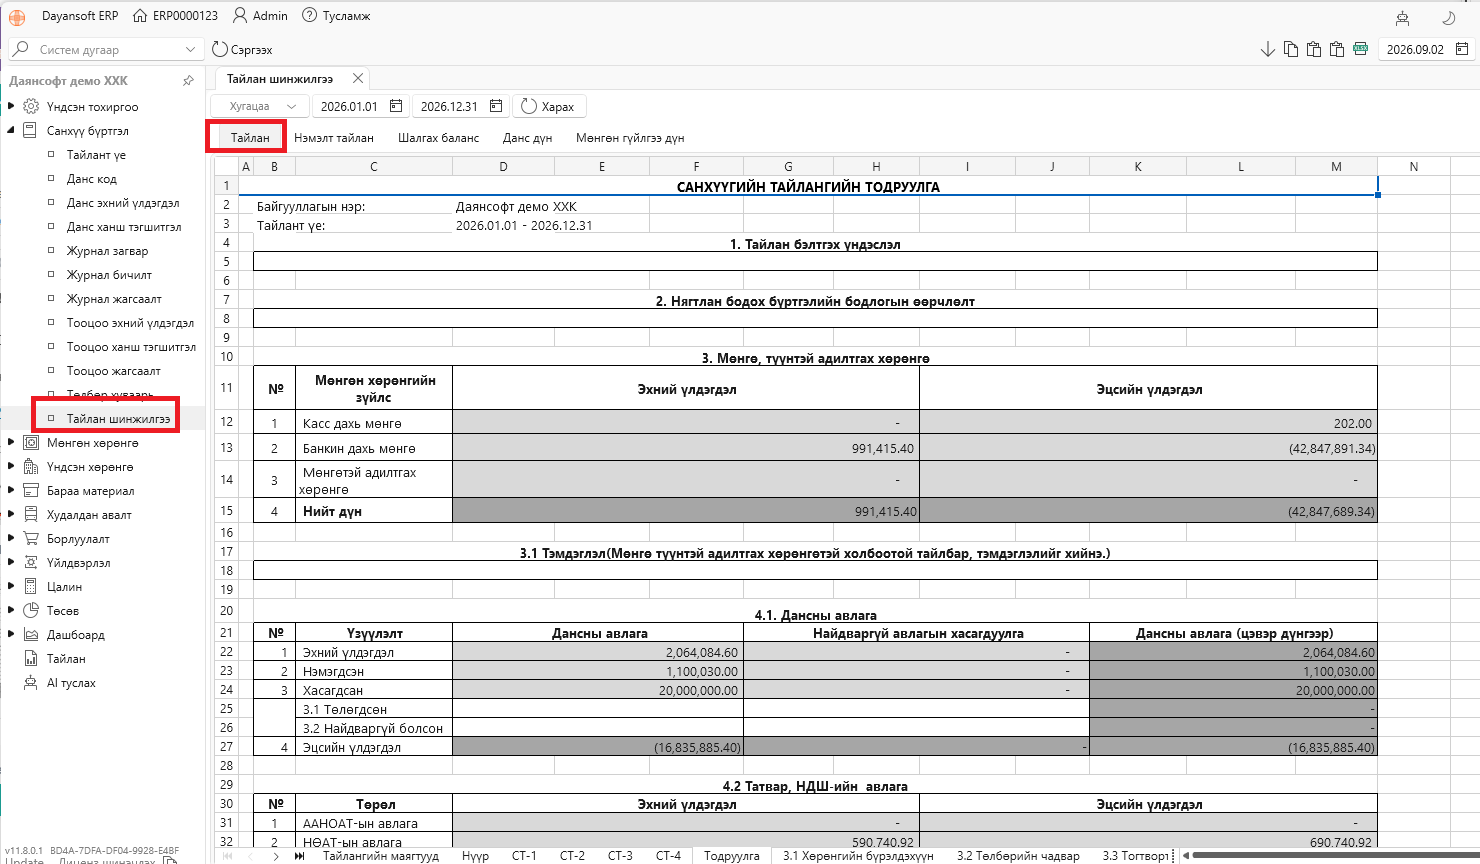Click the Мөнгөн хөрөнгө module icon
Image resolution: width=1480 pixels, height=864 pixels.
(31, 442)
